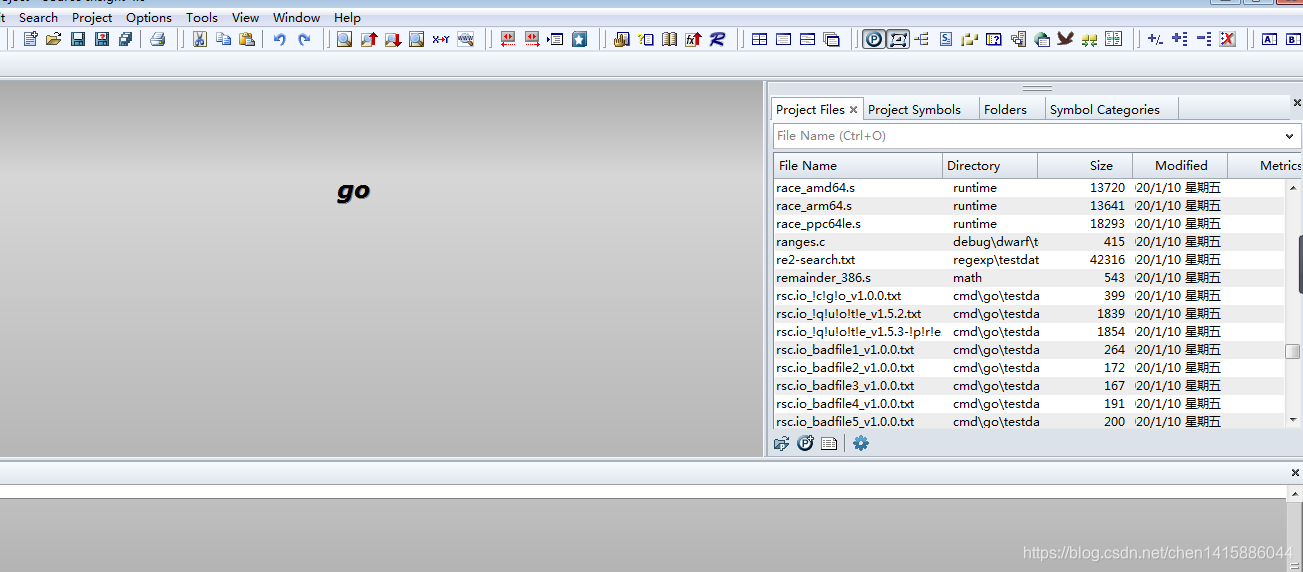The width and height of the screenshot is (1303, 572).
Task: Select file remainder_386.s
Action: 1028,278
